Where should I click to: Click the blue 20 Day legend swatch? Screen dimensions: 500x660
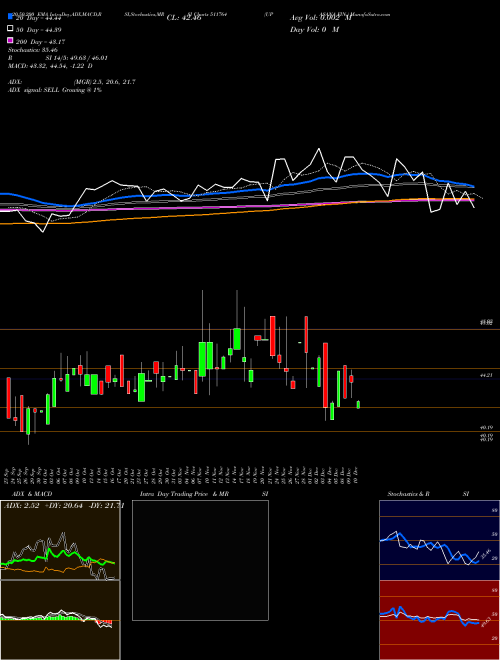(11, 17)
